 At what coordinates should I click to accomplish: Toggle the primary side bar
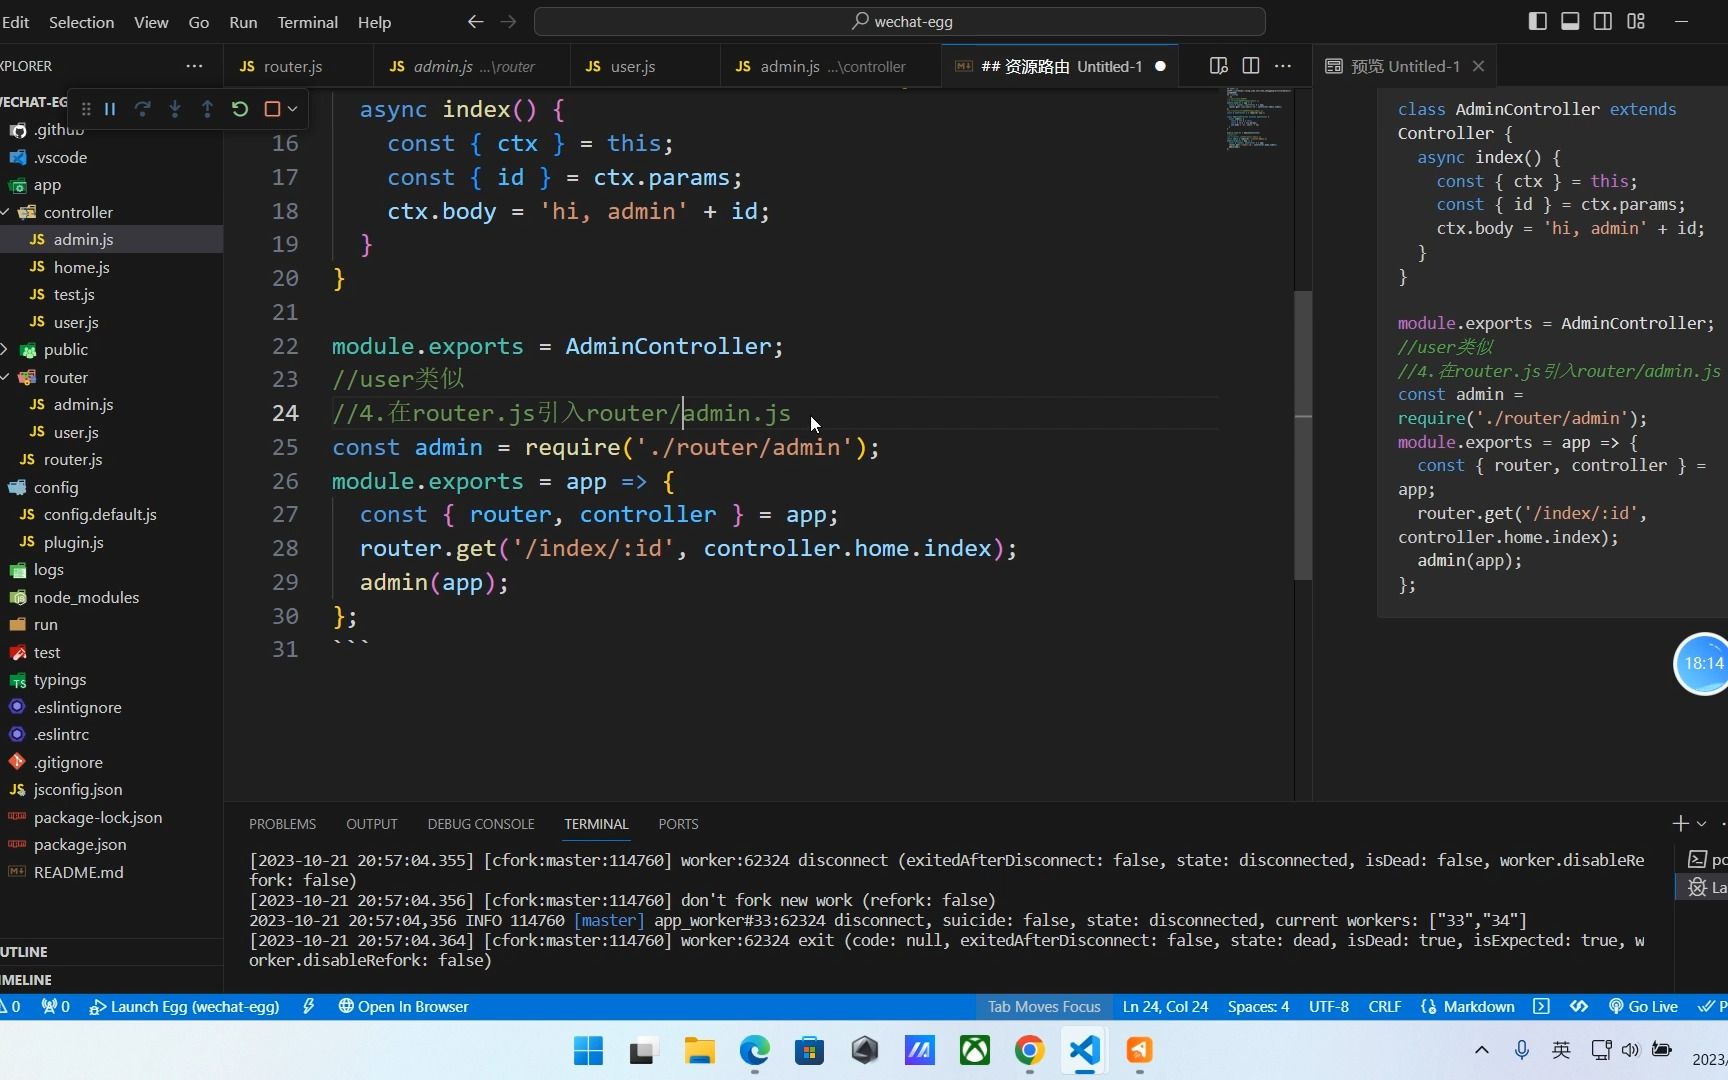1538,21
